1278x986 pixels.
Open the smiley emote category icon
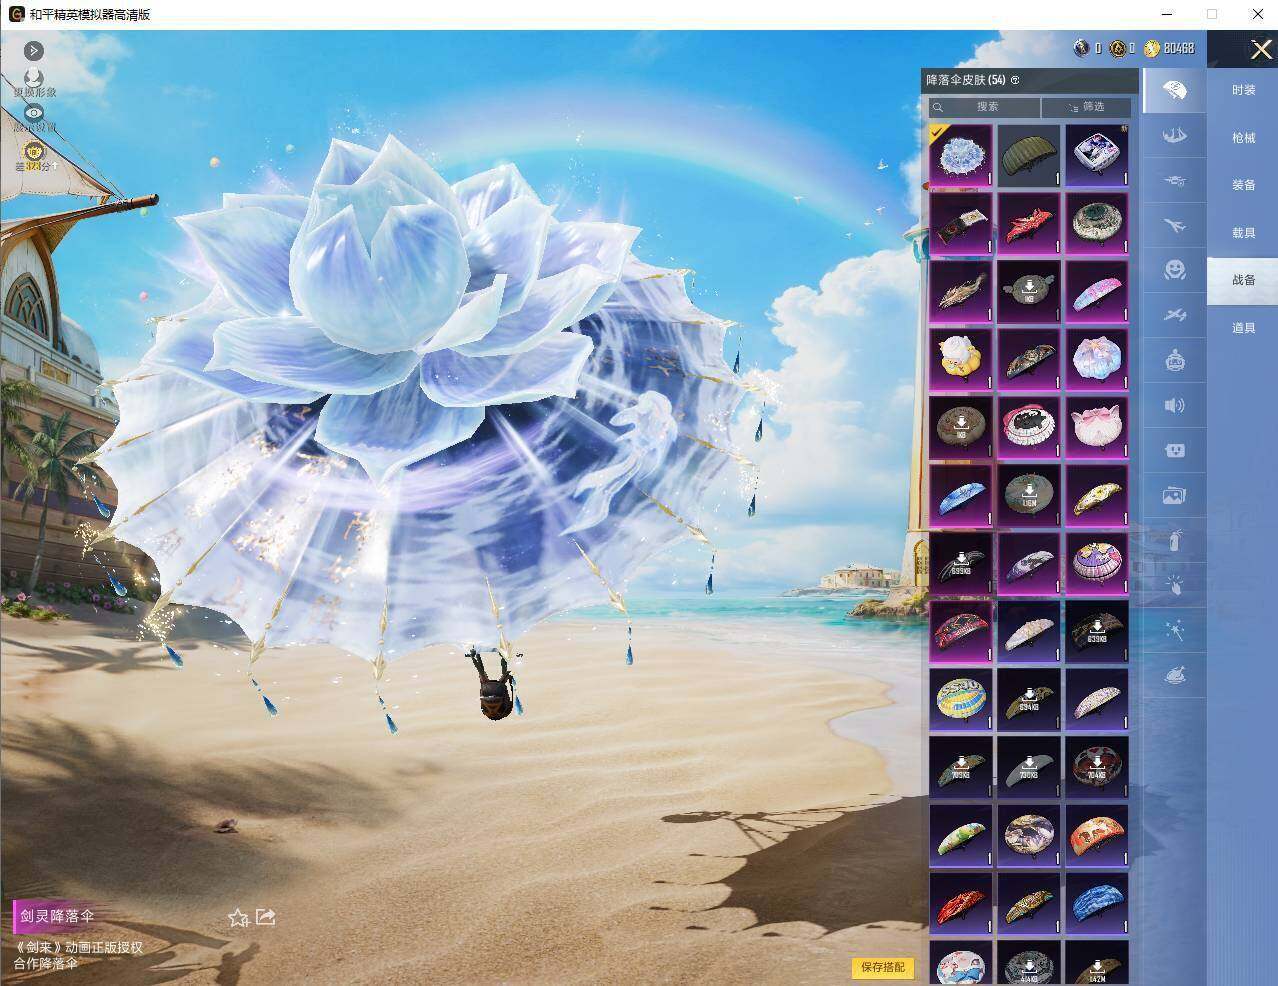click(x=1174, y=270)
